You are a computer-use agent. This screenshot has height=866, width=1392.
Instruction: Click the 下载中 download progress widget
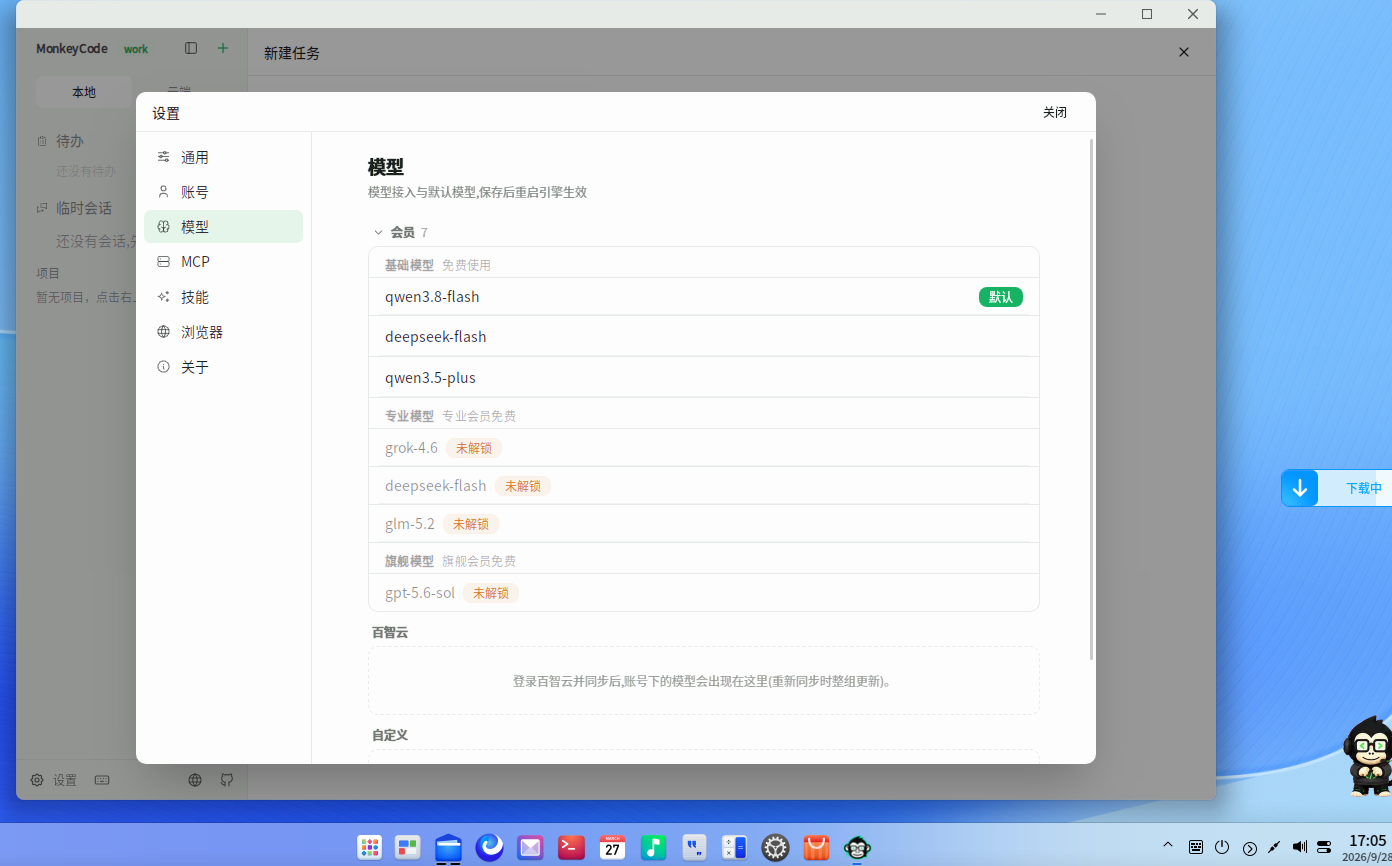click(x=1336, y=488)
